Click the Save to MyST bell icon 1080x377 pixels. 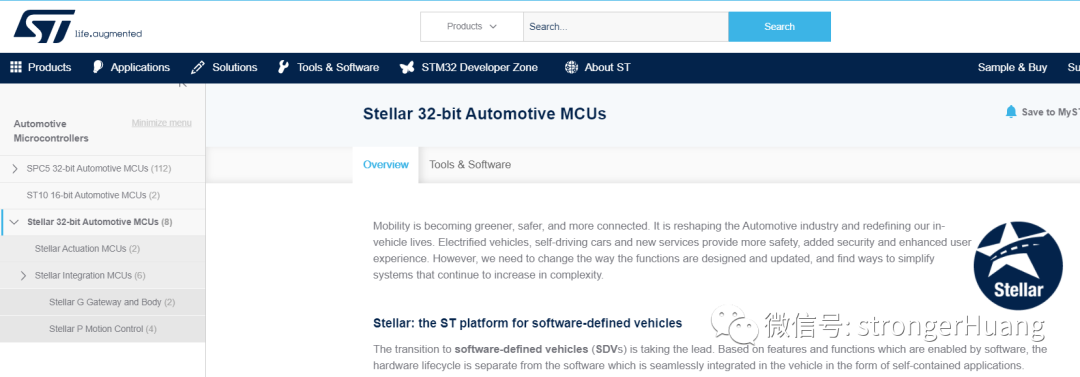coord(1010,112)
